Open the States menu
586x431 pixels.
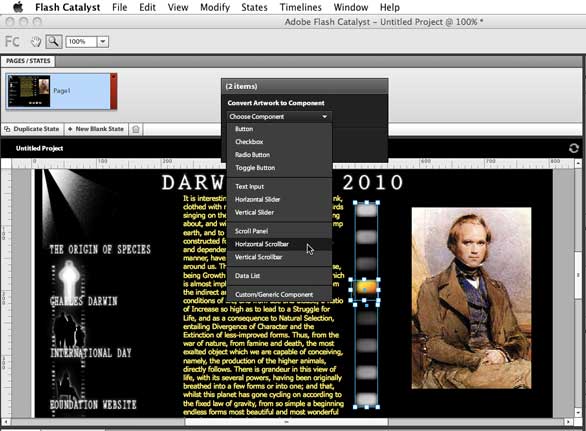[255, 7]
